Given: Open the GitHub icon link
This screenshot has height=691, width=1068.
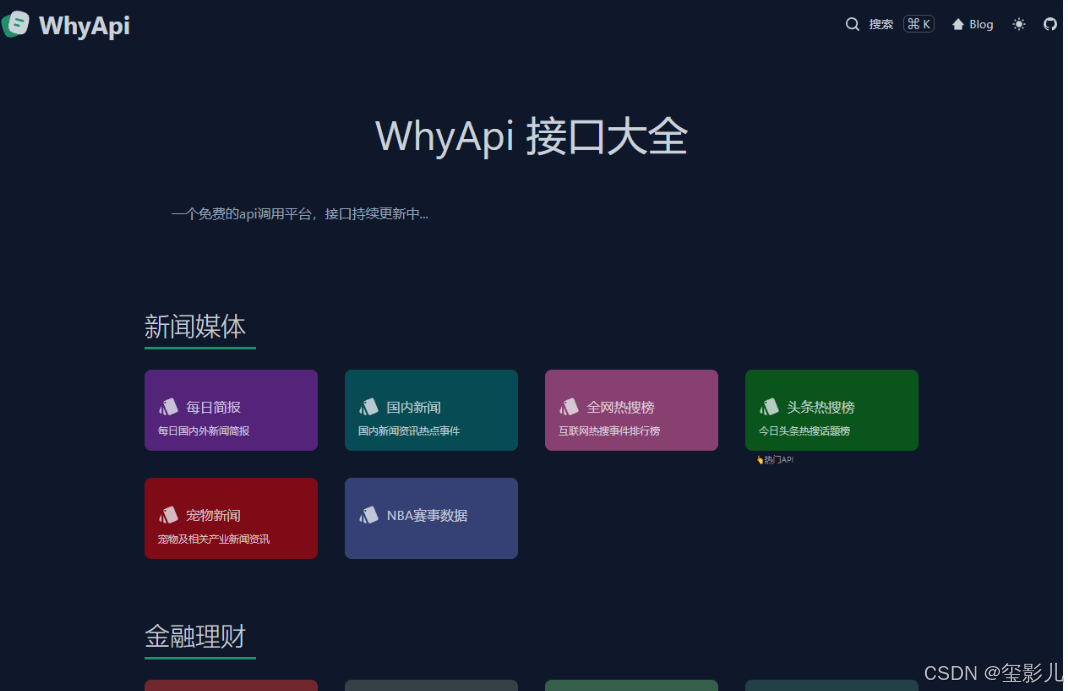Looking at the screenshot, I should point(1050,25).
